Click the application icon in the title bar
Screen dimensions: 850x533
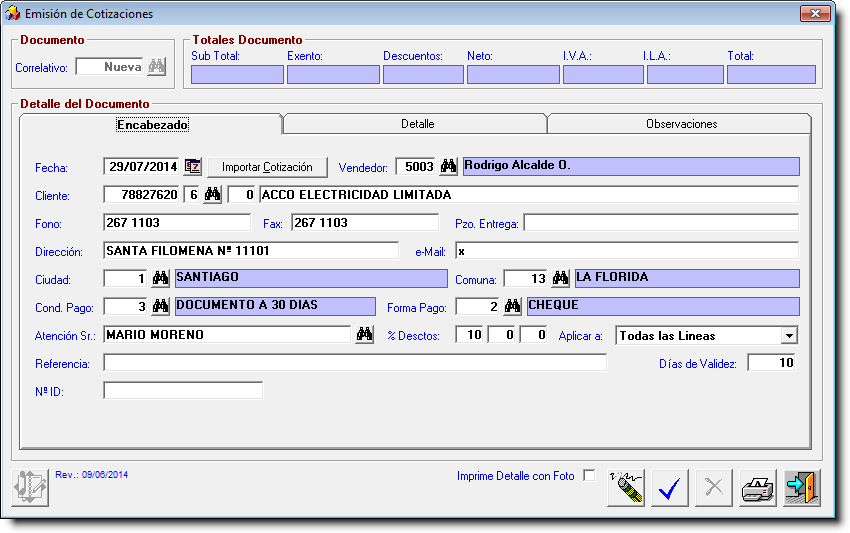12,13
